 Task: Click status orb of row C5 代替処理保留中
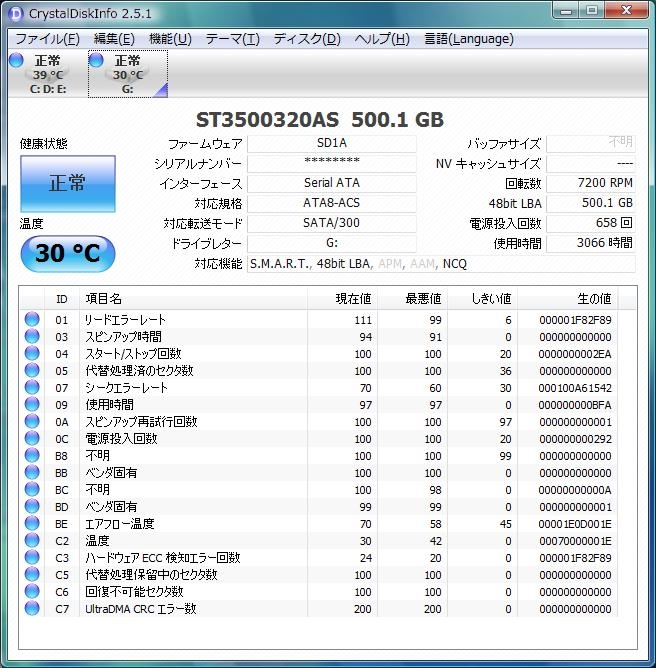point(32,574)
